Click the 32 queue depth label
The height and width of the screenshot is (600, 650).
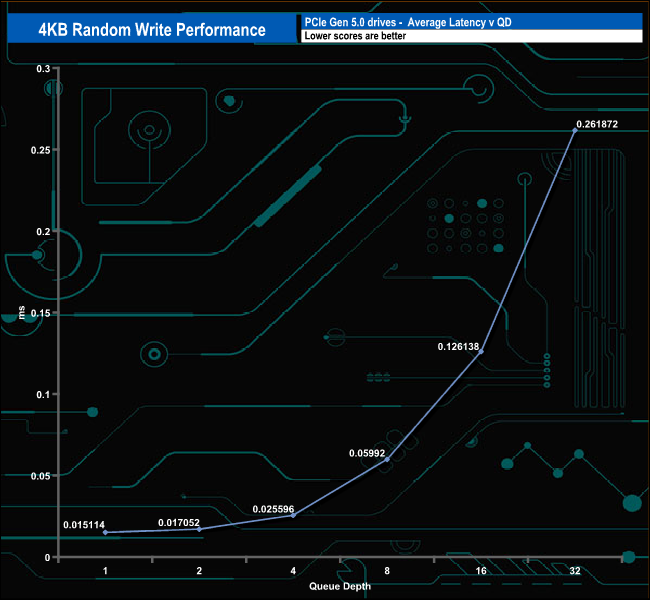tap(575, 571)
